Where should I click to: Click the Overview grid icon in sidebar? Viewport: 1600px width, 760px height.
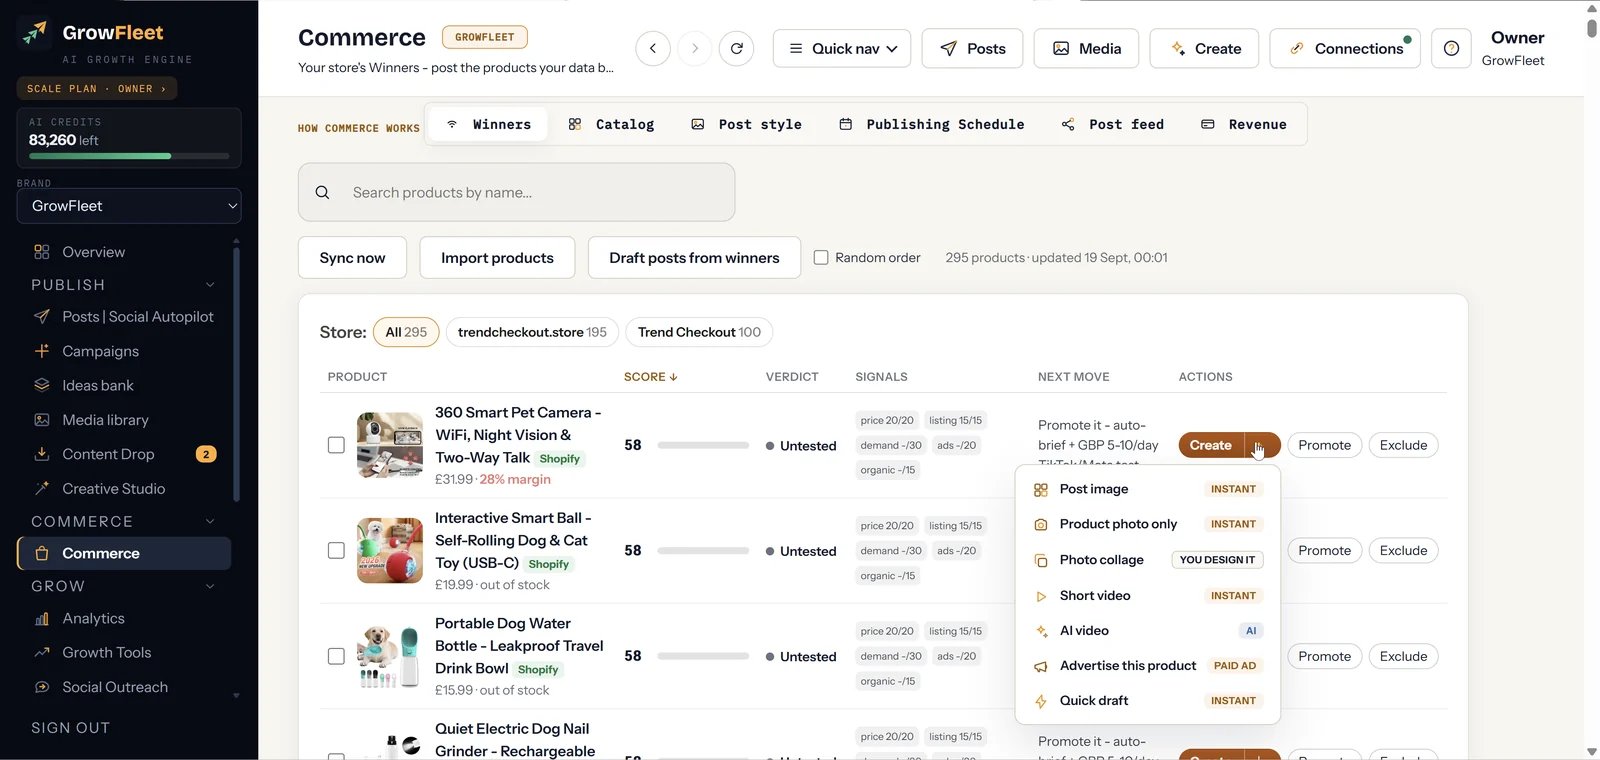[42, 252]
